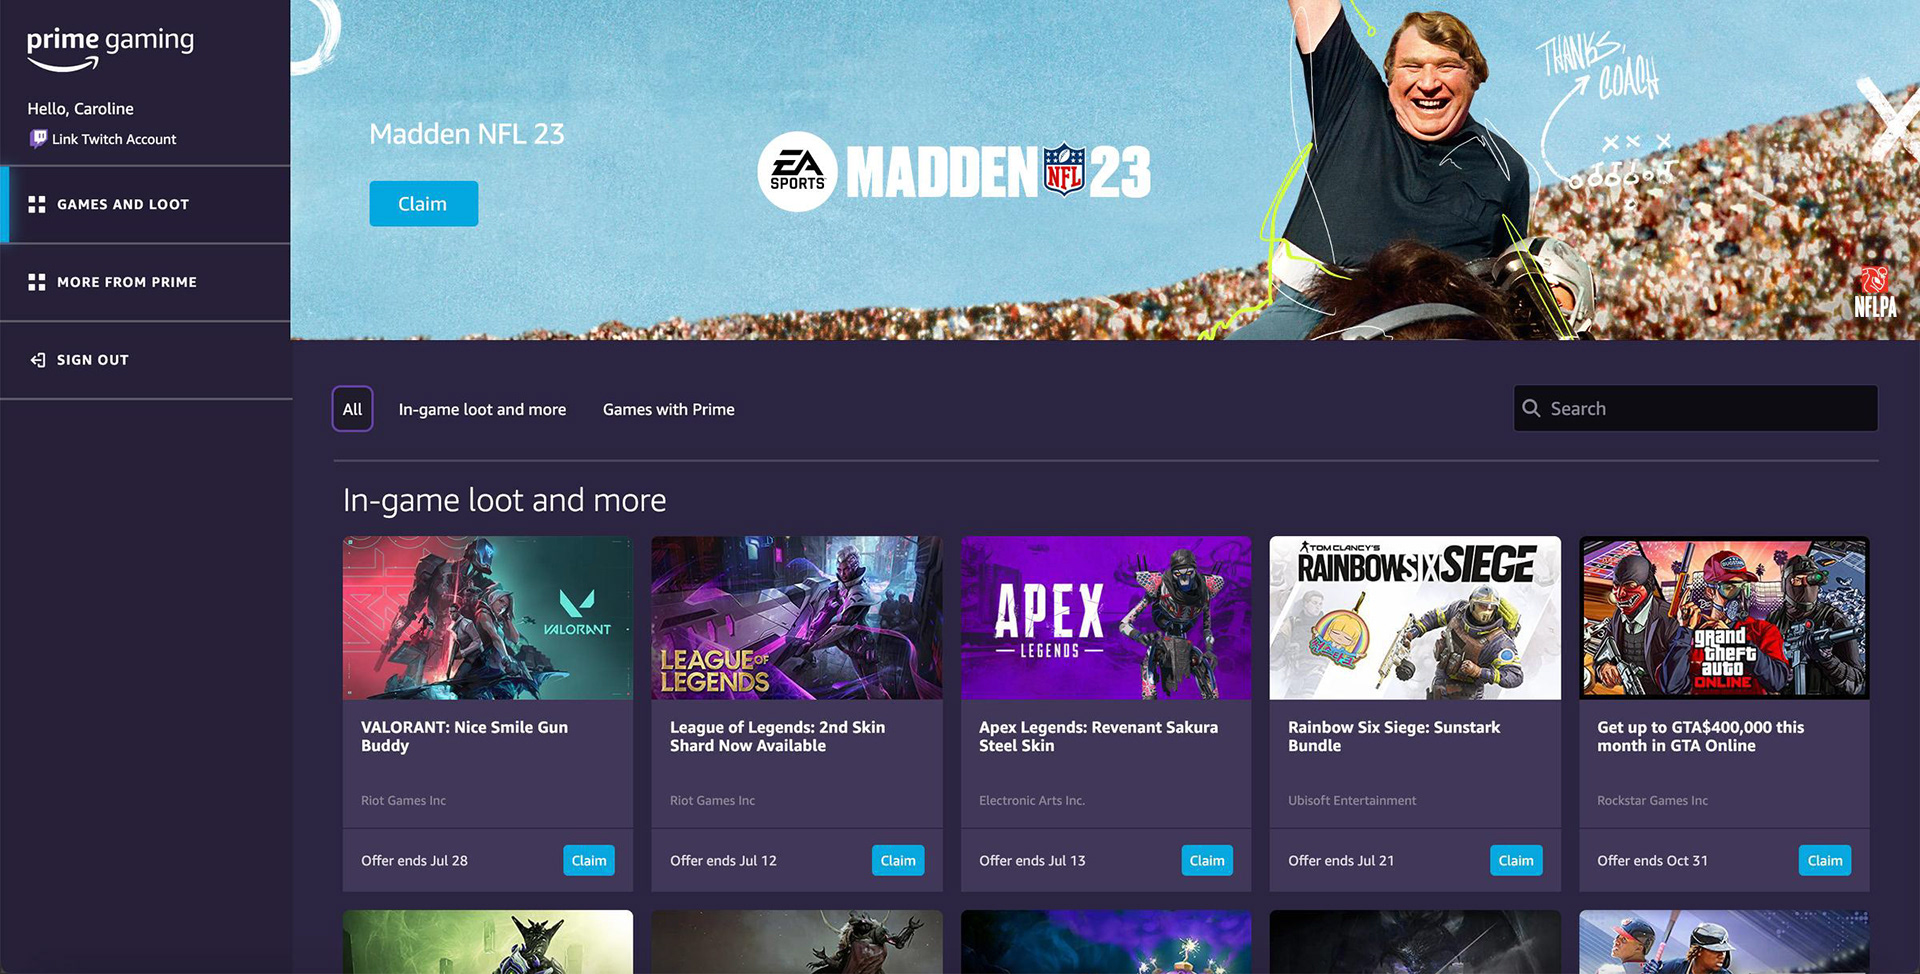Claim League of Legends Skin Shard offer

(x=898, y=860)
